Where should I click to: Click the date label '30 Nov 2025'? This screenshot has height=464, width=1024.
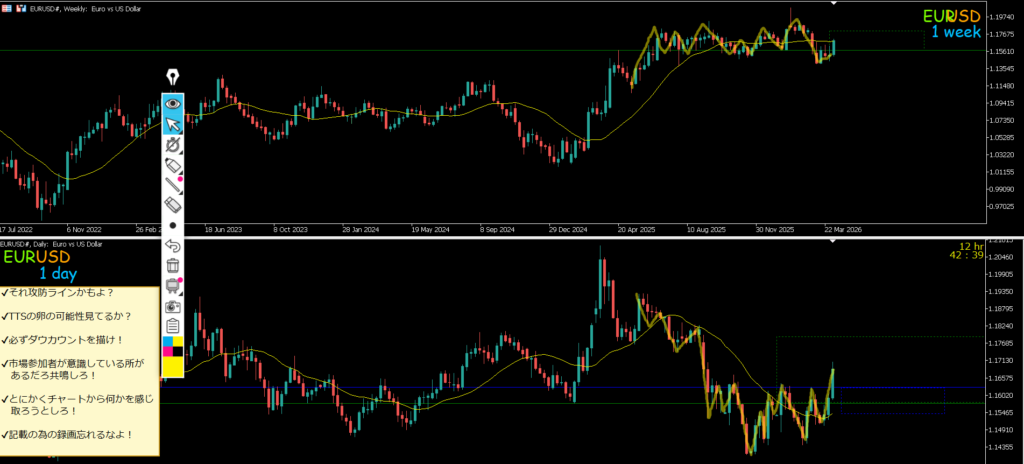tap(775, 230)
